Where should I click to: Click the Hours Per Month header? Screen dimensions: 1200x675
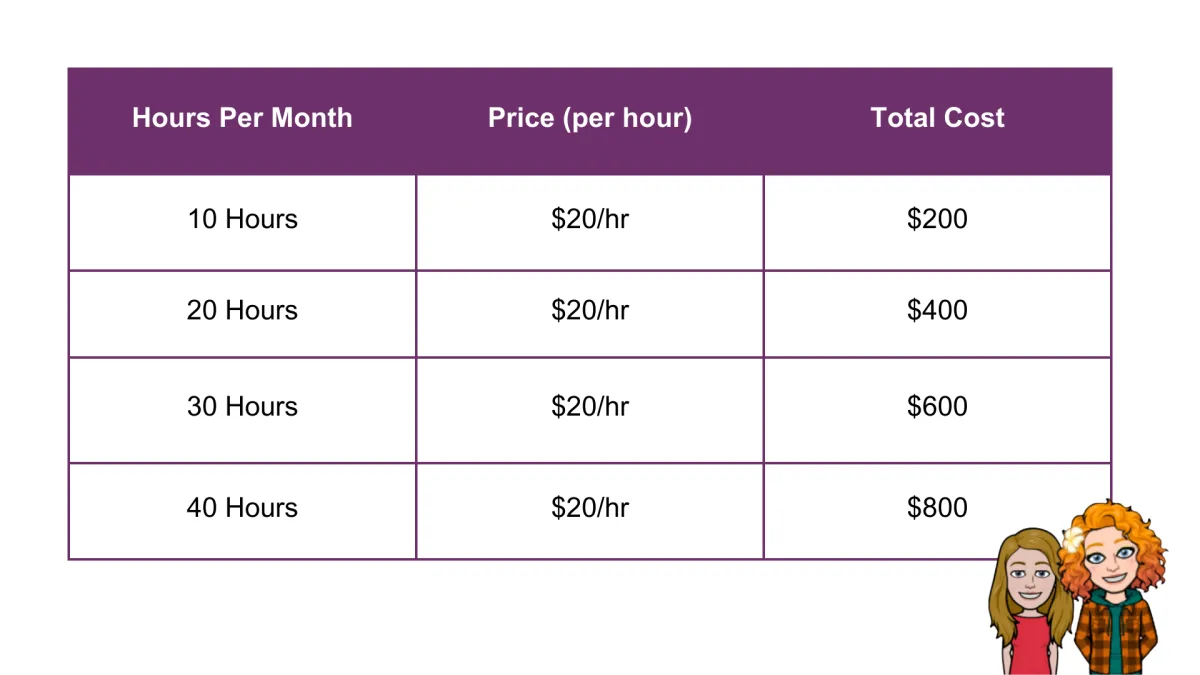(242, 118)
